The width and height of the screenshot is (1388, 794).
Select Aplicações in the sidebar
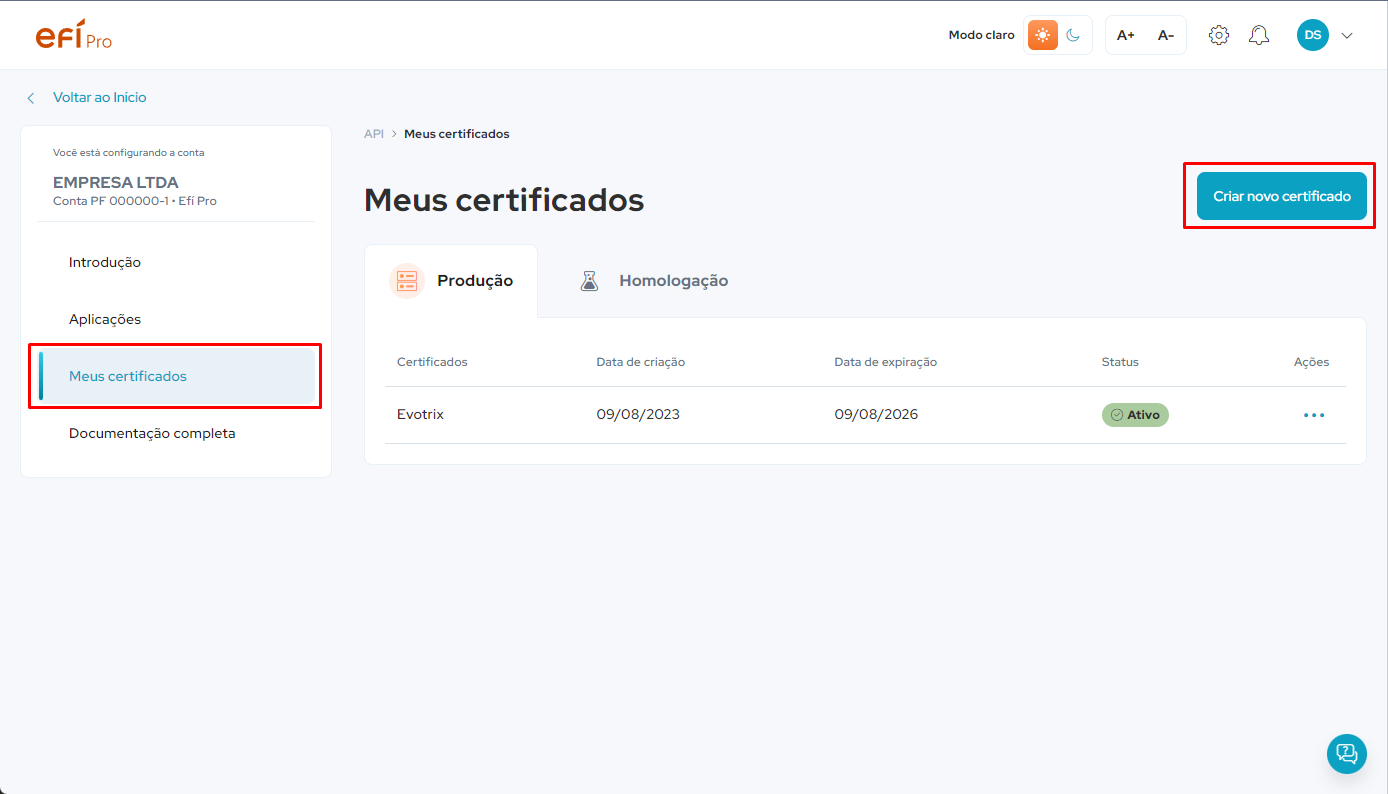pyautogui.click(x=104, y=318)
